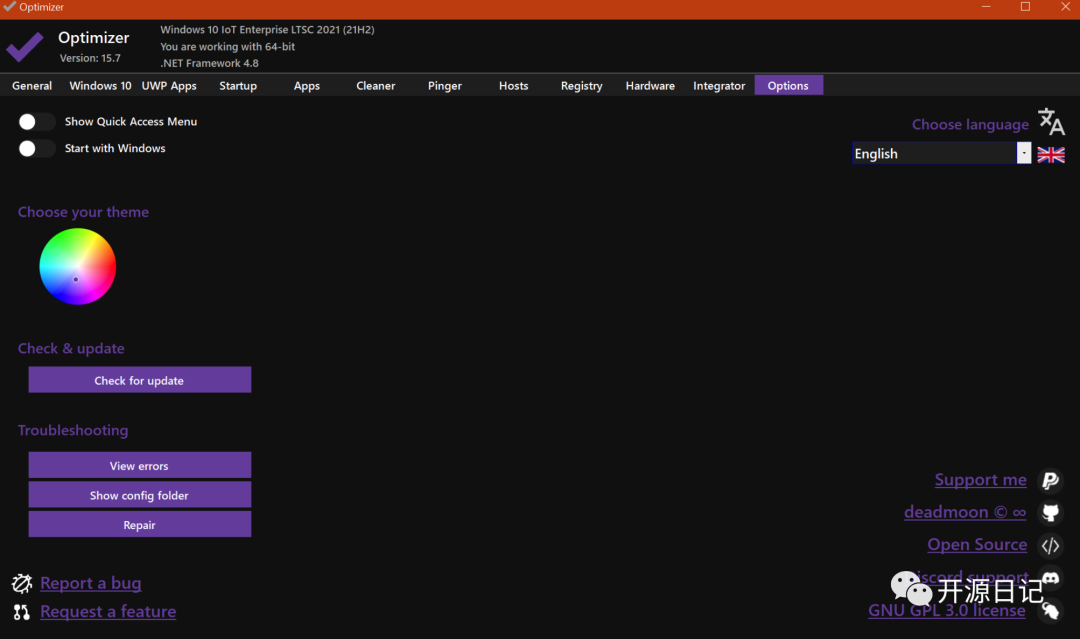Maximize the Optimizer window
This screenshot has width=1080, height=639.
click(1026, 7)
